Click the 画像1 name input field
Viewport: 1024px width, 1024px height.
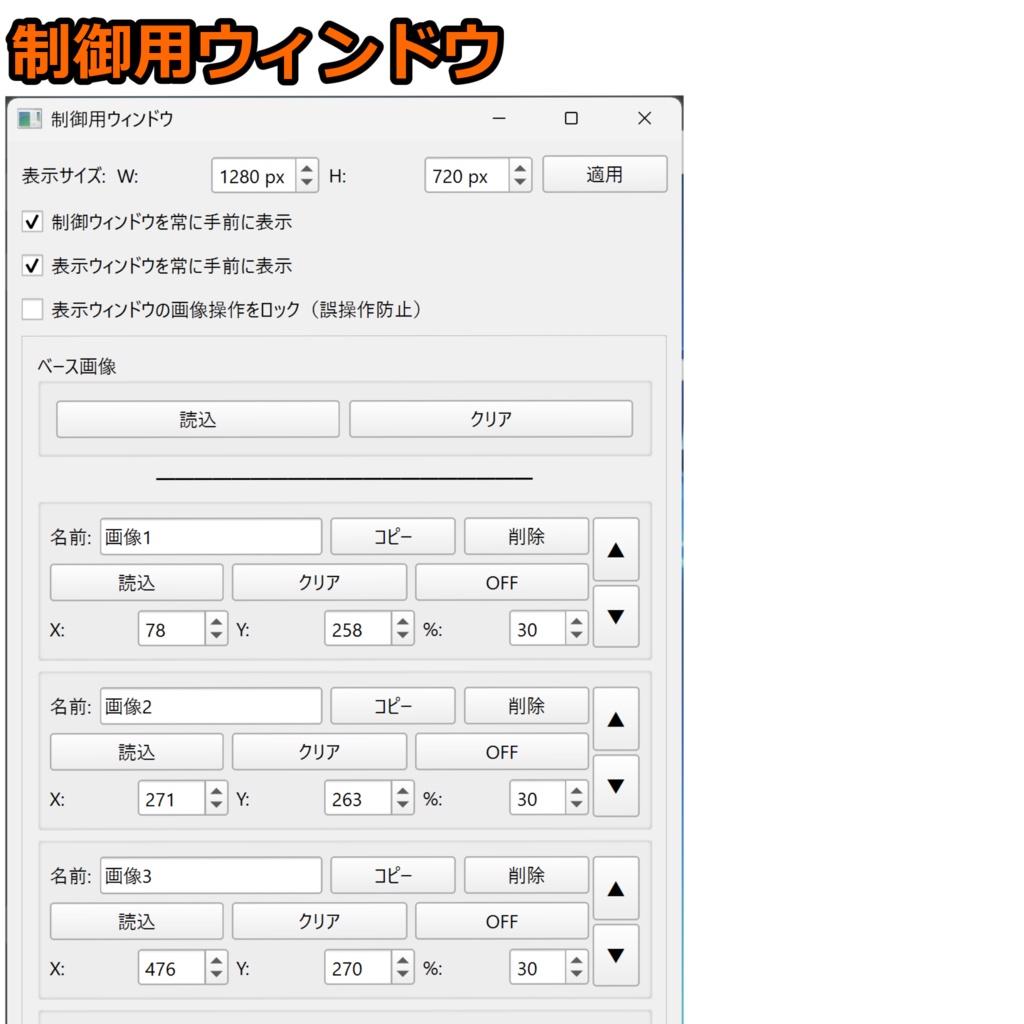tap(210, 536)
